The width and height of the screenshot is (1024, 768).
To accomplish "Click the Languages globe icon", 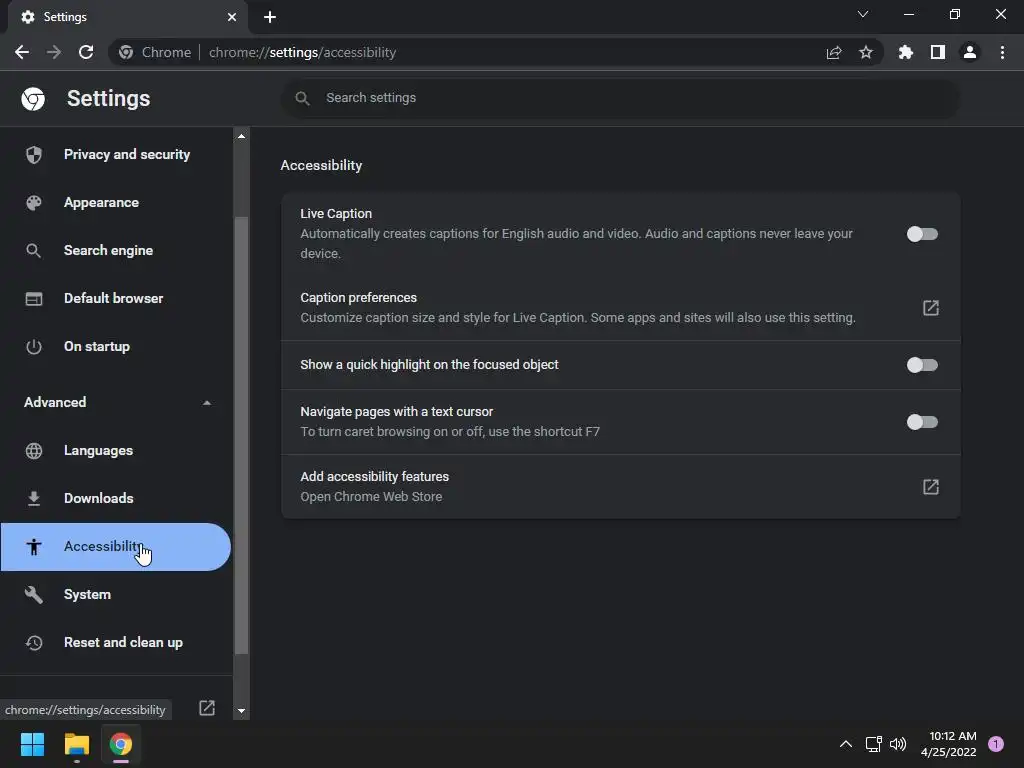I will tap(33, 451).
